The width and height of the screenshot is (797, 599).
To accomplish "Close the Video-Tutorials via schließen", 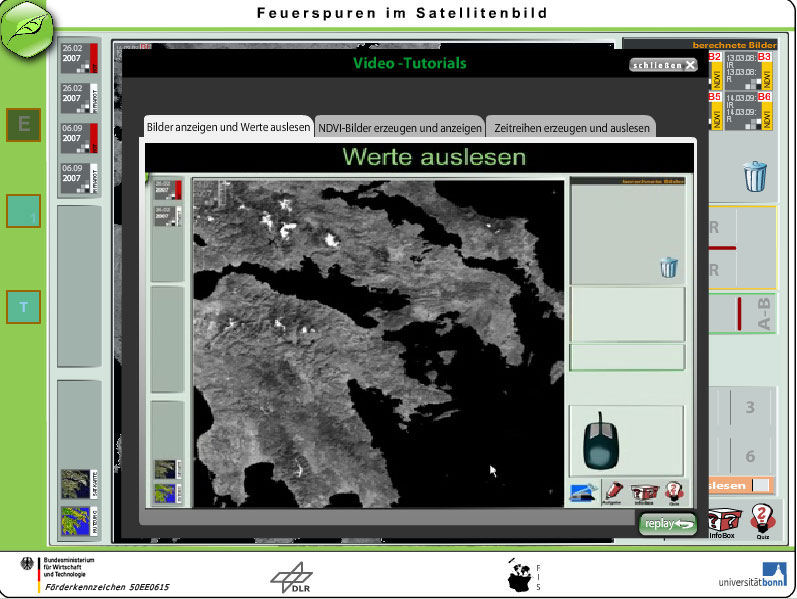I will pyautogui.click(x=663, y=65).
